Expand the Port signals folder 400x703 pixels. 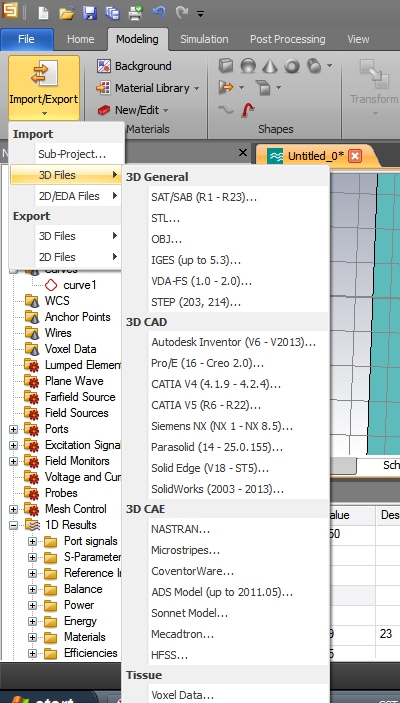(32, 542)
